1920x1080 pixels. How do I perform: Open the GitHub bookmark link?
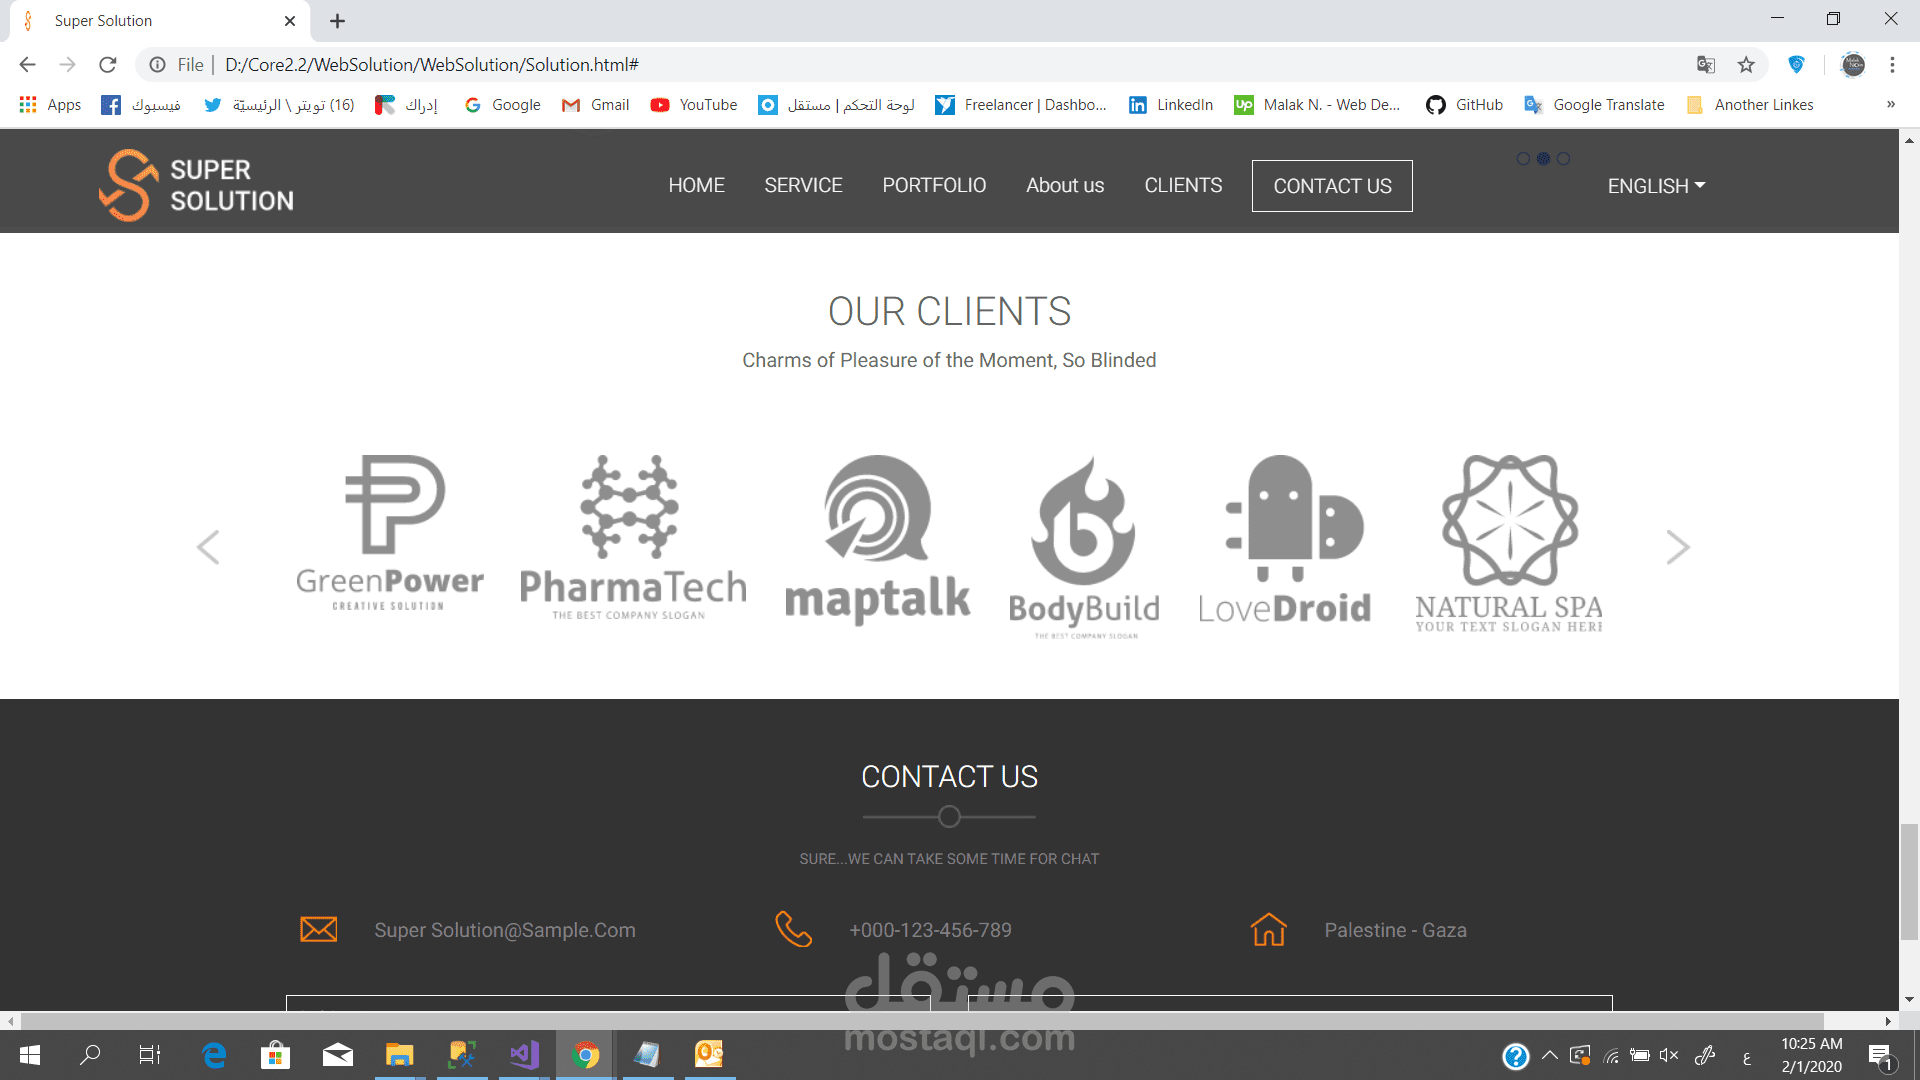coord(1465,105)
